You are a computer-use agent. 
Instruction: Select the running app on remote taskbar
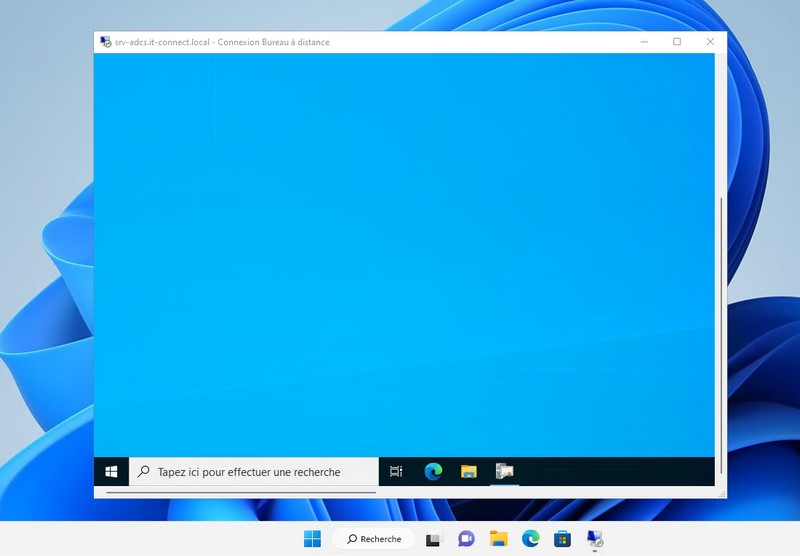[x=504, y=471]
